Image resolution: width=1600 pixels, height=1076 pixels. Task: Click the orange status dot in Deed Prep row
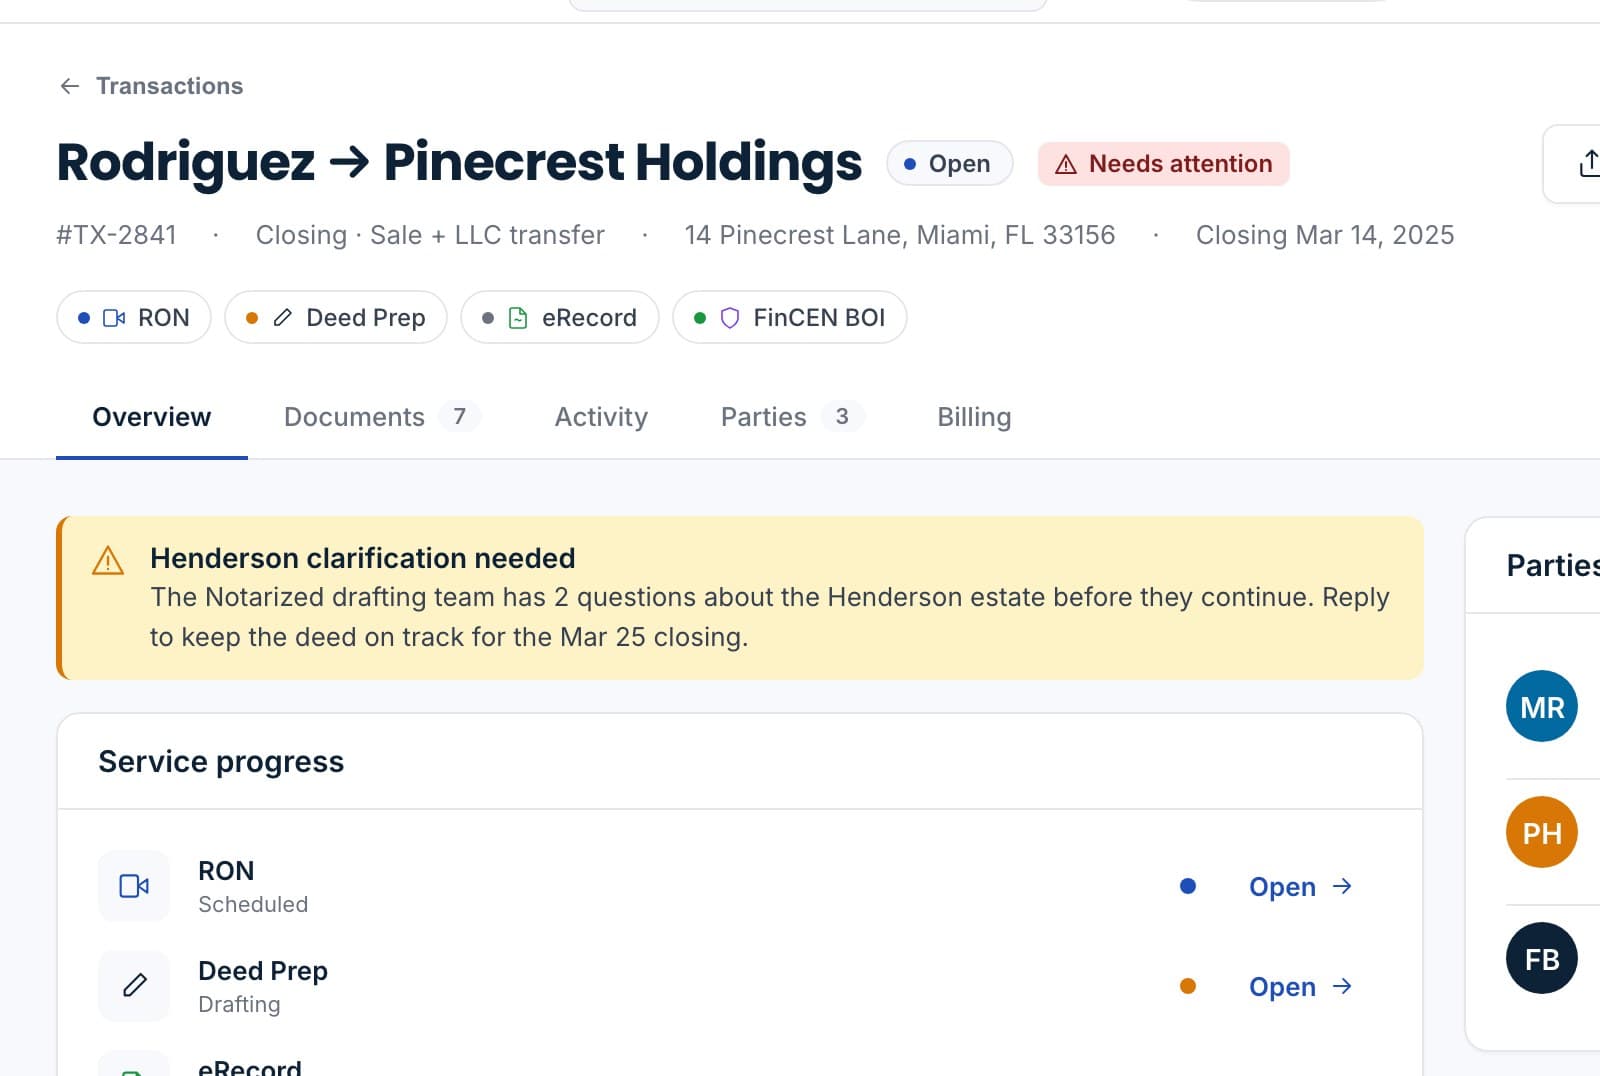1188,986
